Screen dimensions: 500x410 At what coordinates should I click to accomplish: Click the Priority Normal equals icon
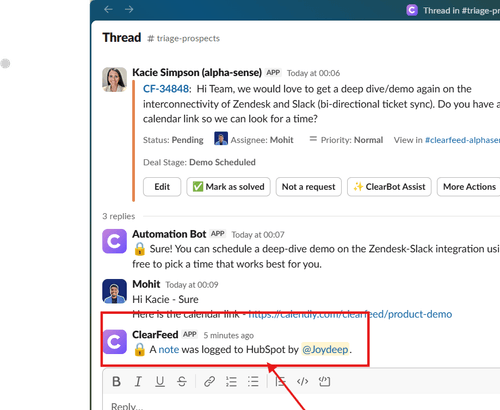click(x=313, y=139)
